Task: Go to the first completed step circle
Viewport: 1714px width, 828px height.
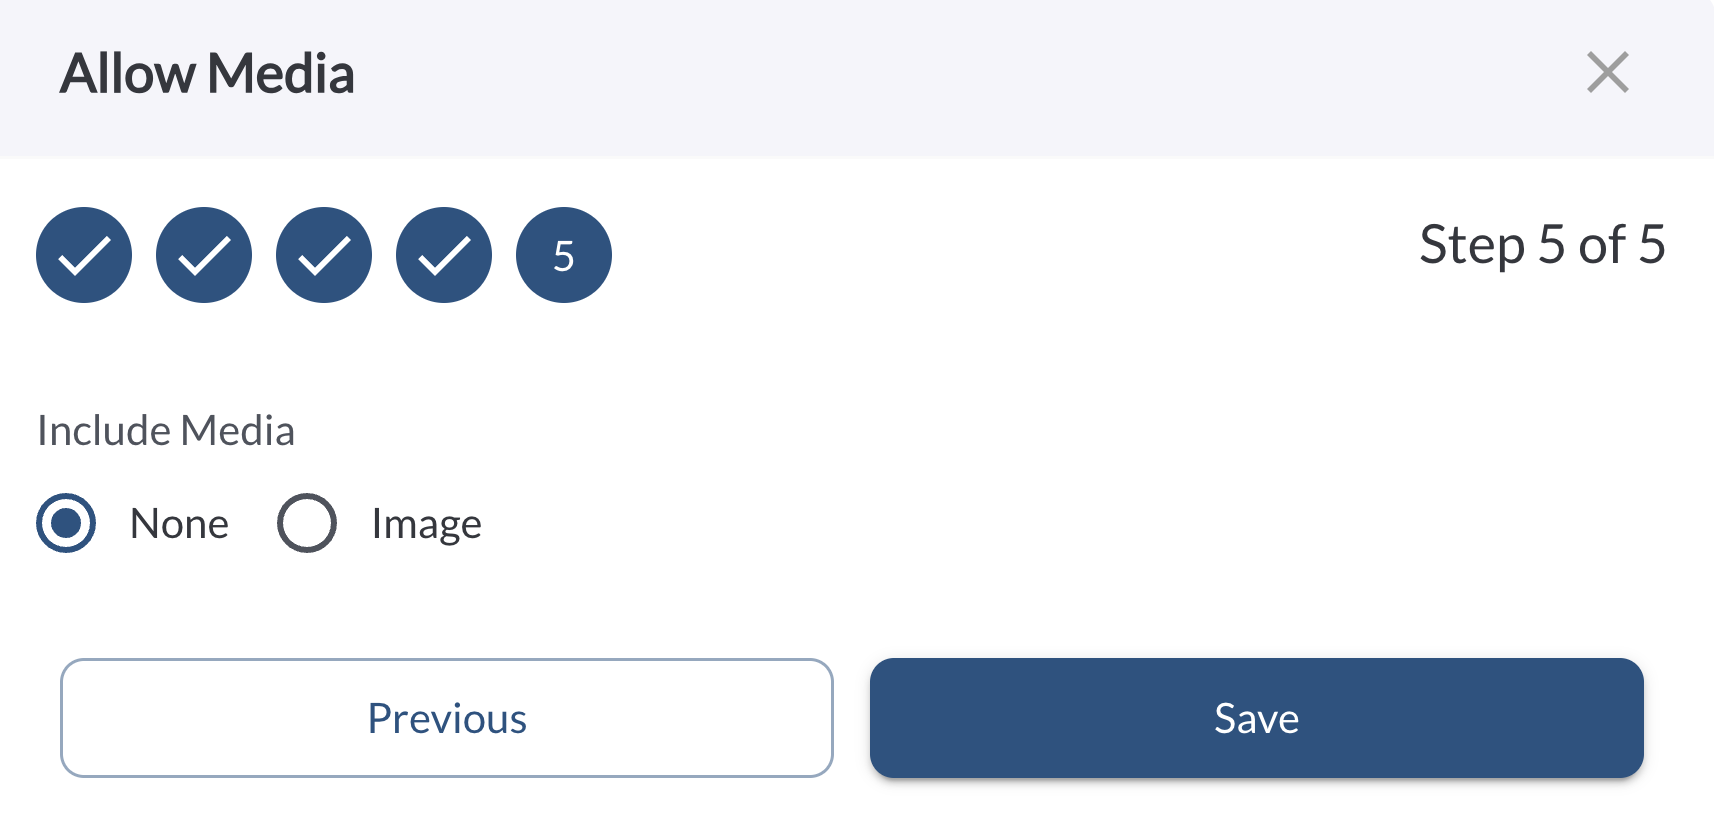Action: point(84,255)
